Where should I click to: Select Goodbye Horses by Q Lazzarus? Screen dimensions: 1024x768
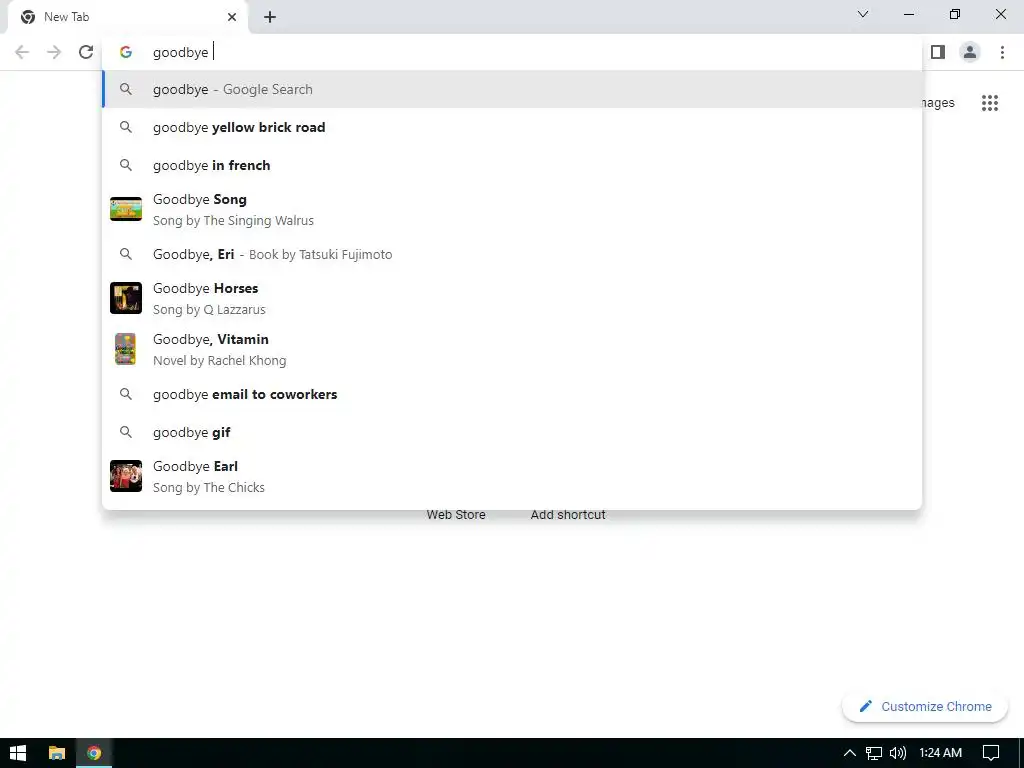coord(512,298)
